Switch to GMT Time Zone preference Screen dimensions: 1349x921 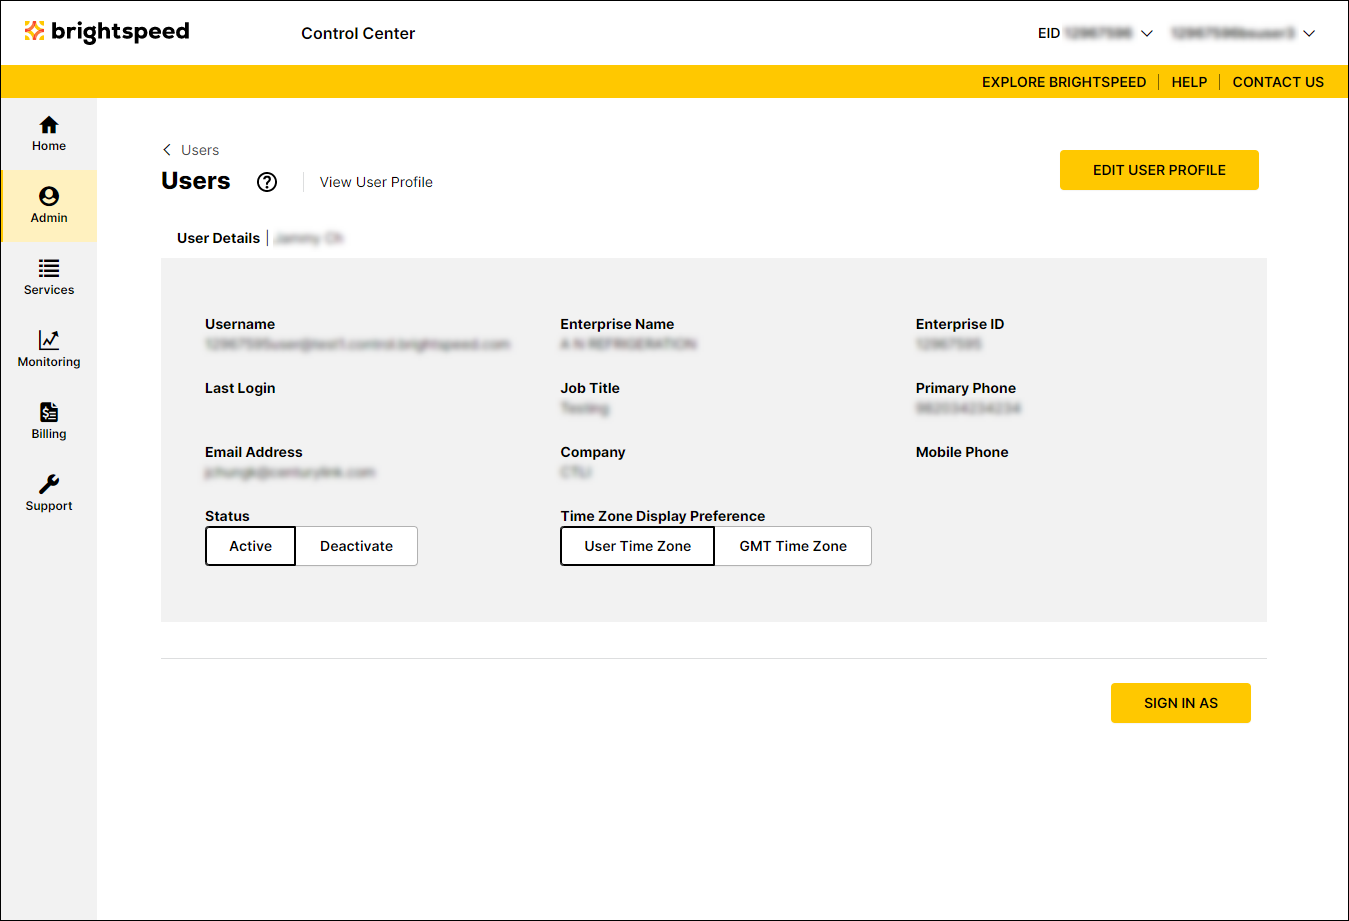[x=793, y=546]
